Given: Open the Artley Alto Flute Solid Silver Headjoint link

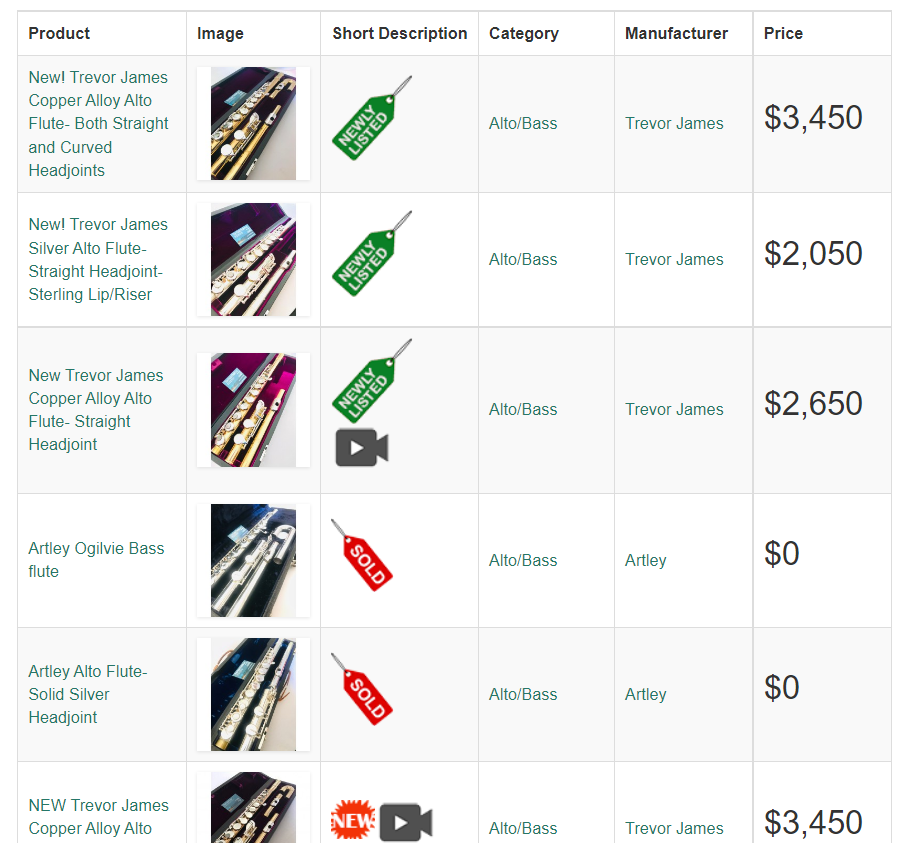Looking at the screenshot, I should click(88, 694).
